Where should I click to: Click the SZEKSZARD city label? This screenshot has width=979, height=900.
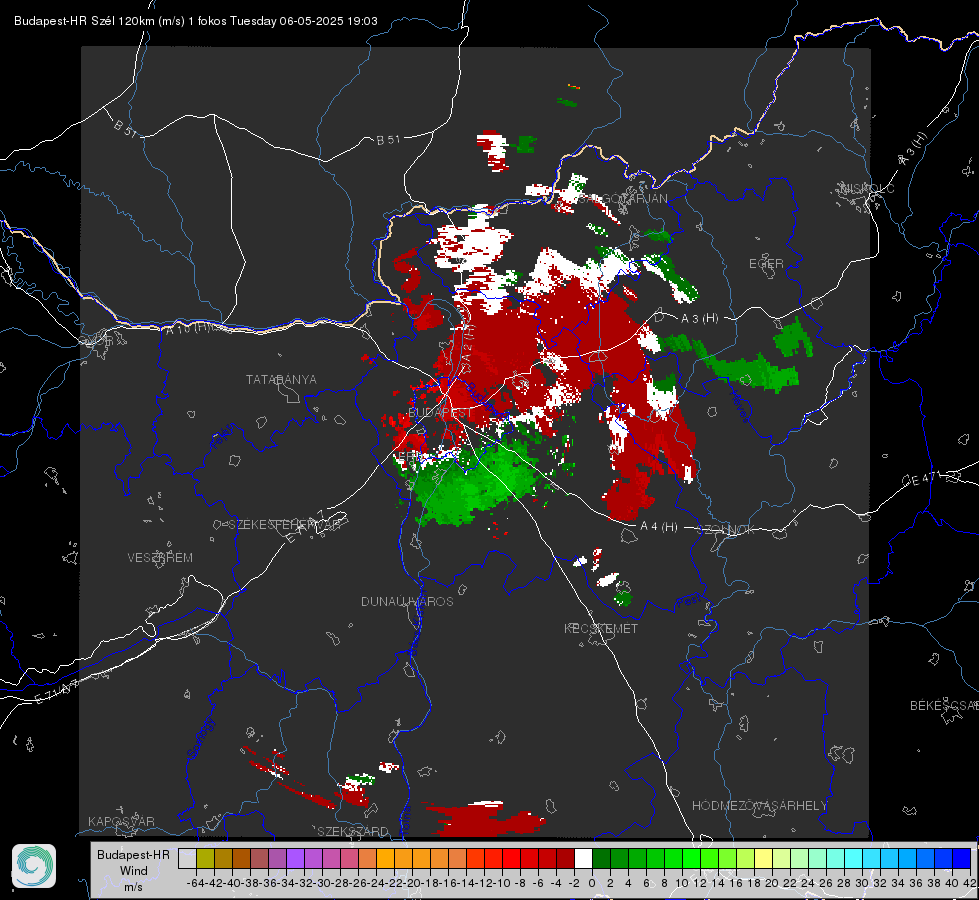click(353, 831)
